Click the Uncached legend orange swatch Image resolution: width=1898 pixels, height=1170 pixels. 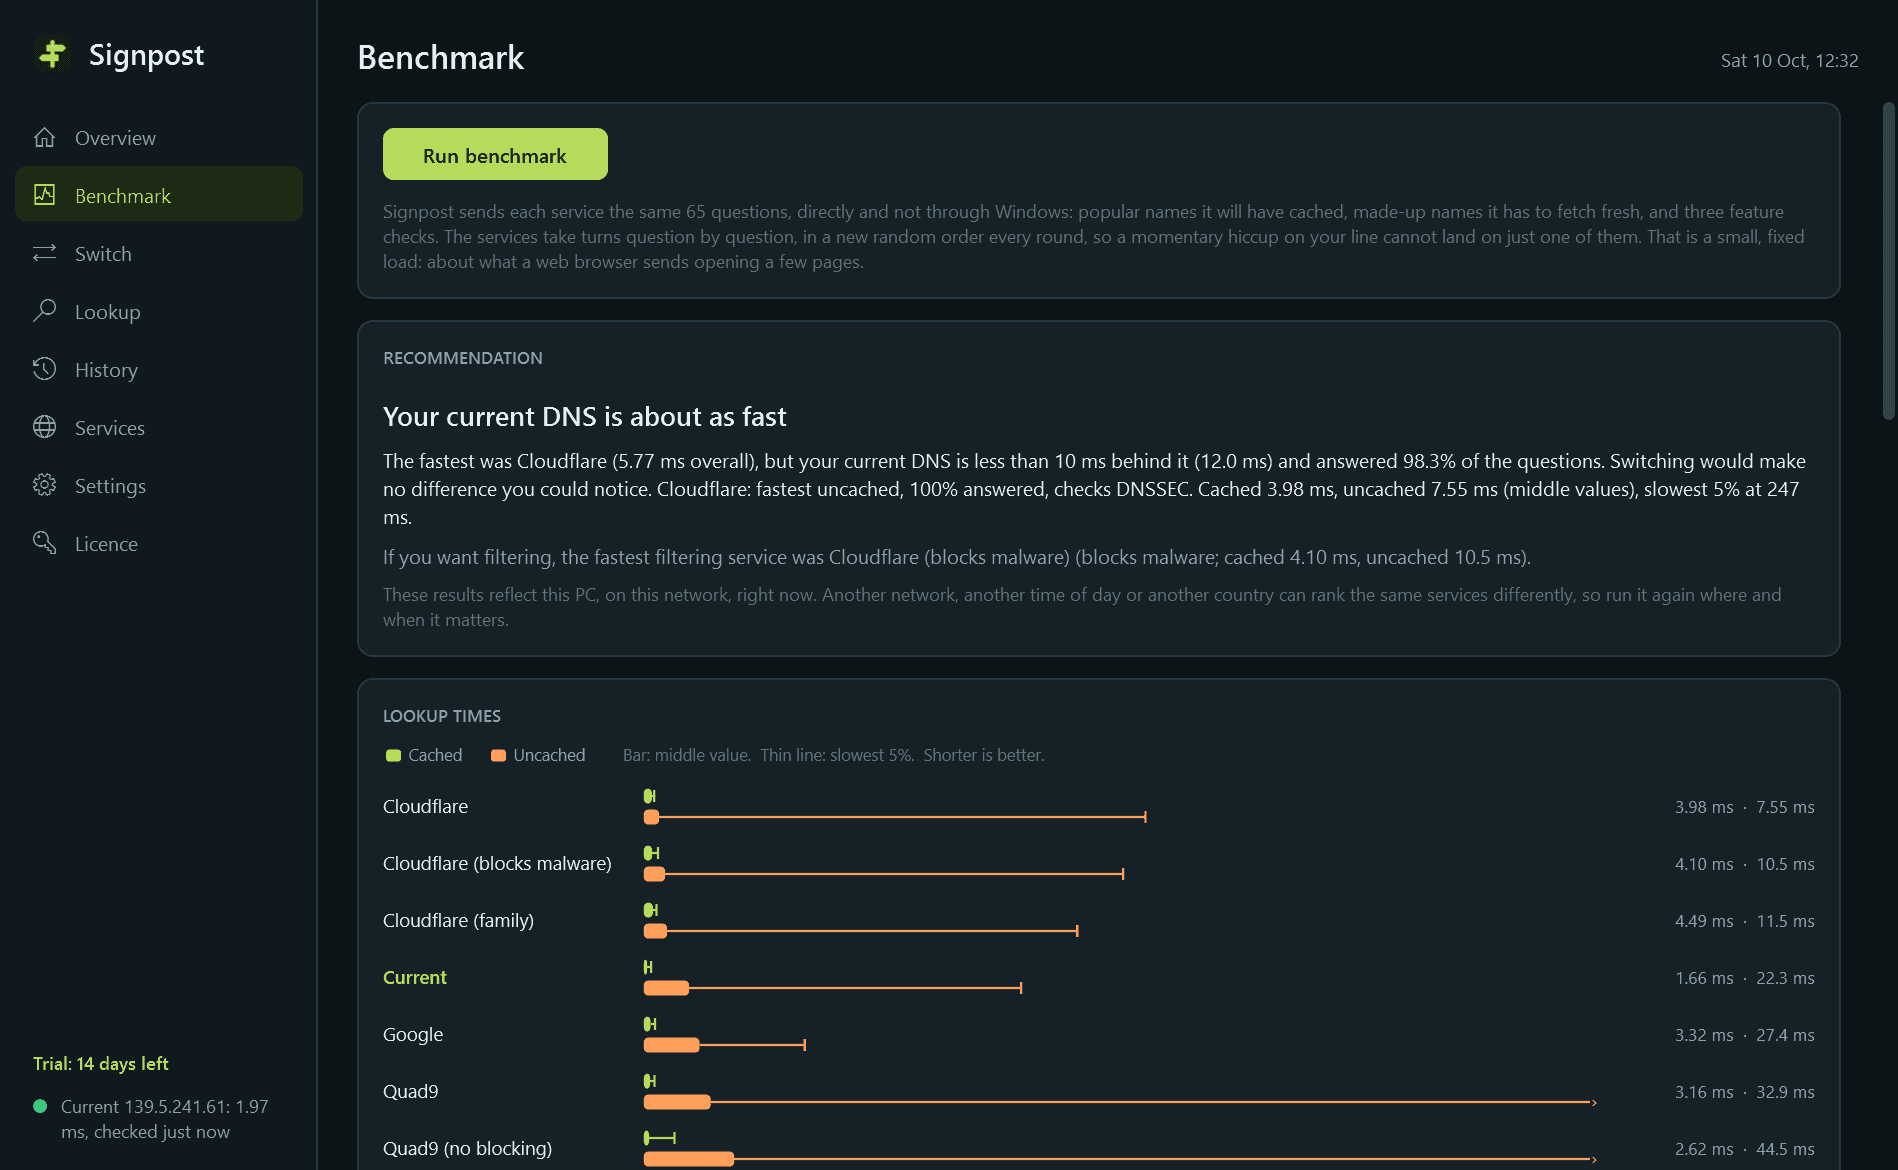[498, 755]
